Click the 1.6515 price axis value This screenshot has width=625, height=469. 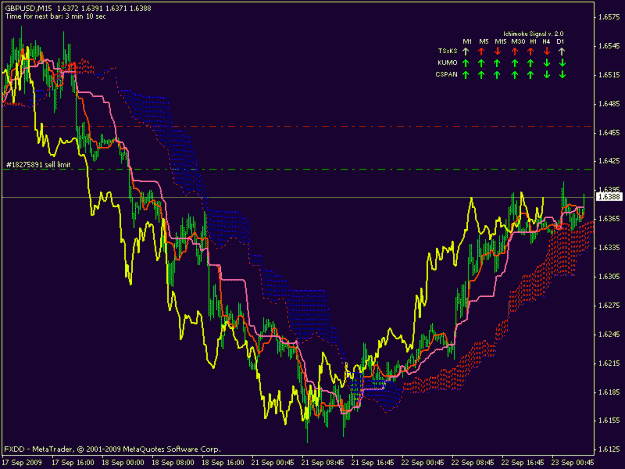(609, 75)
